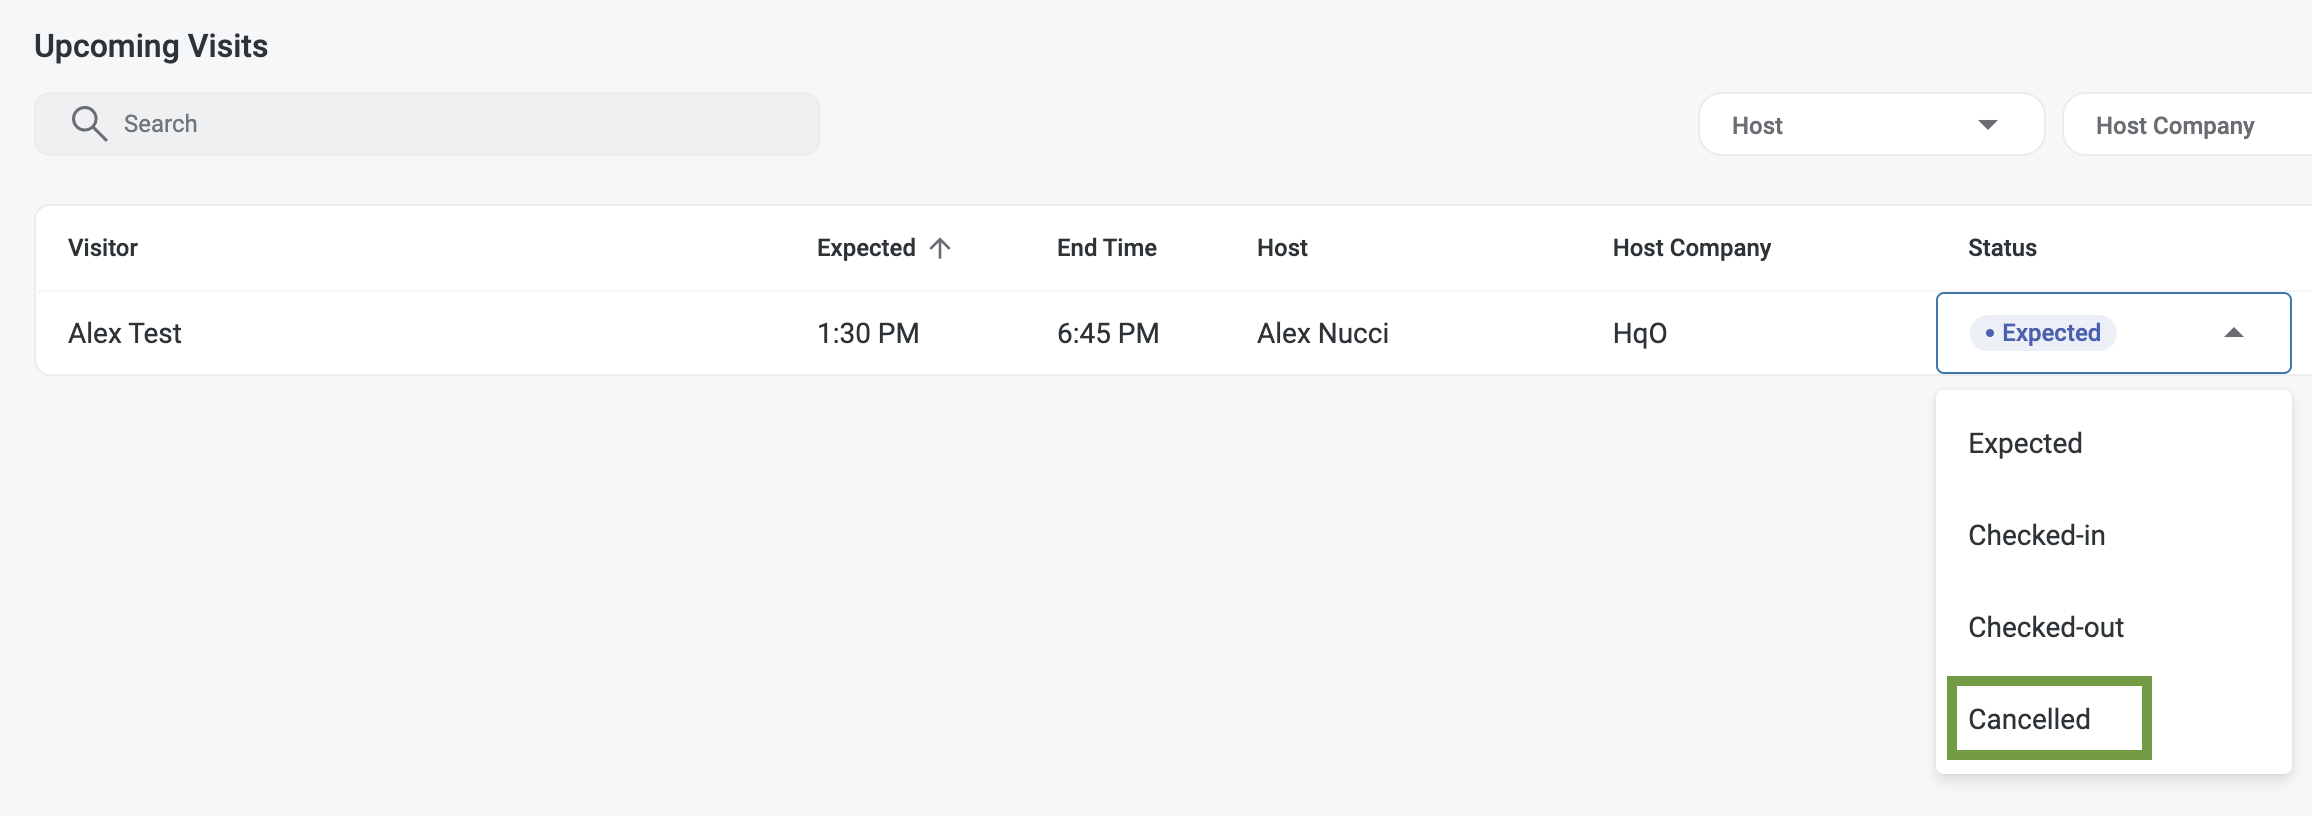Click the Host Company column header
Screen dimensions: 2312x816
(x=1691, y=248)
